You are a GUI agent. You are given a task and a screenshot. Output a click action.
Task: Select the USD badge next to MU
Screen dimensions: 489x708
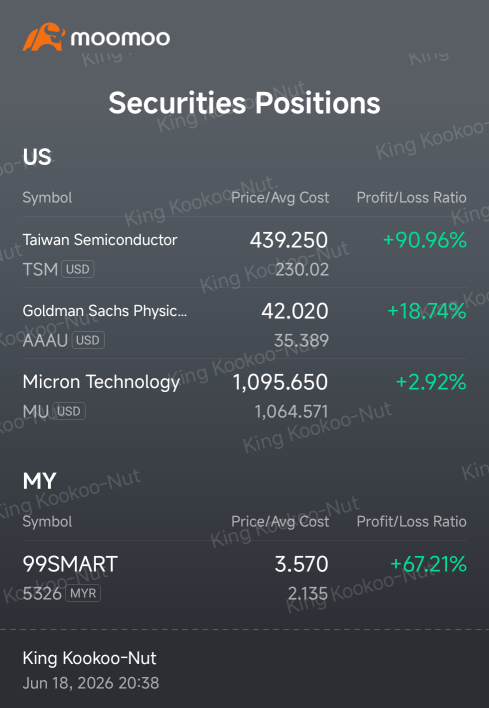tap(69, 411)
